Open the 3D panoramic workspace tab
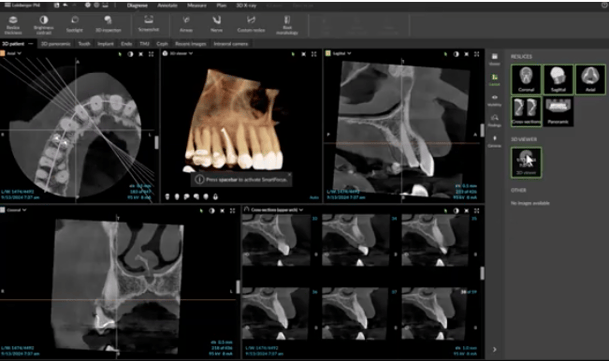The height and width of the screenshot is (361, 609). [56, 44]
